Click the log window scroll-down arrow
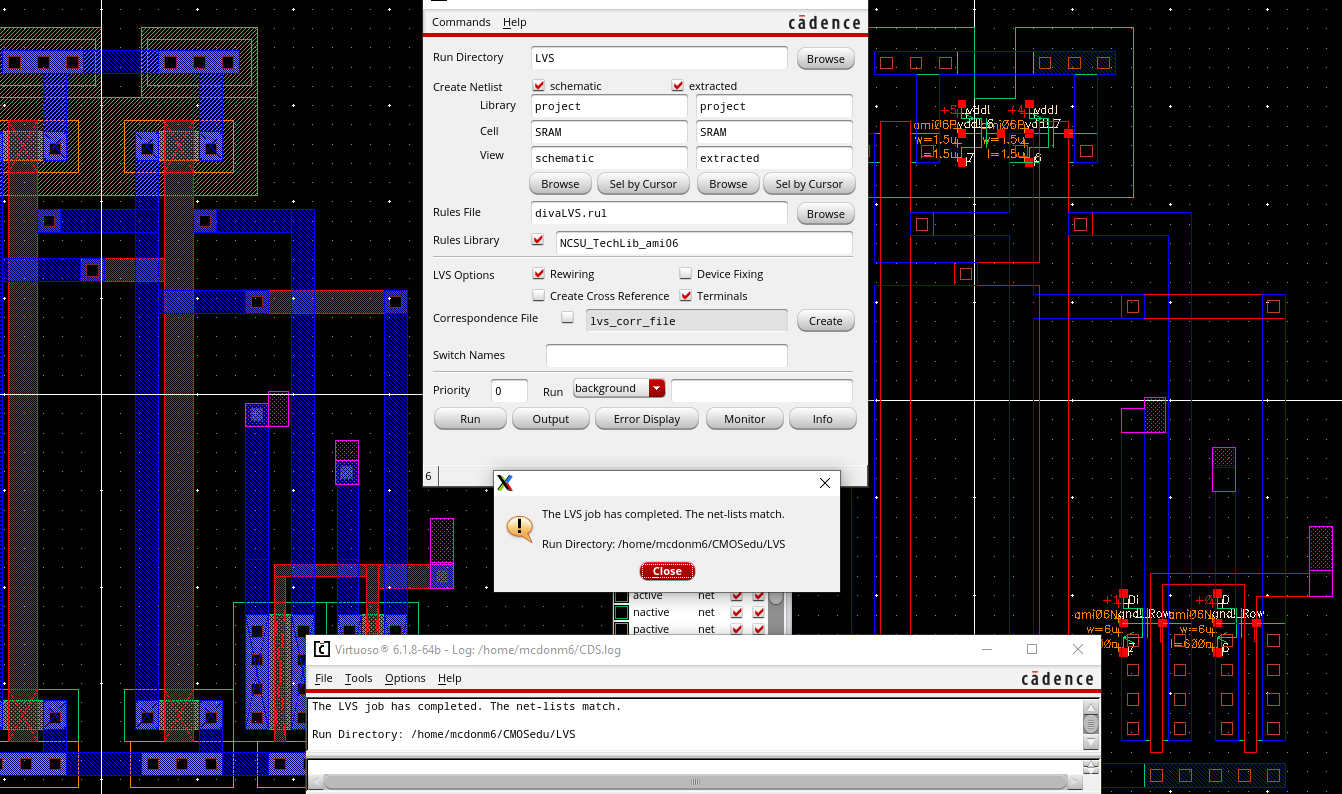The width and height of the screenshot is (1342, 794). [1091, 743]
